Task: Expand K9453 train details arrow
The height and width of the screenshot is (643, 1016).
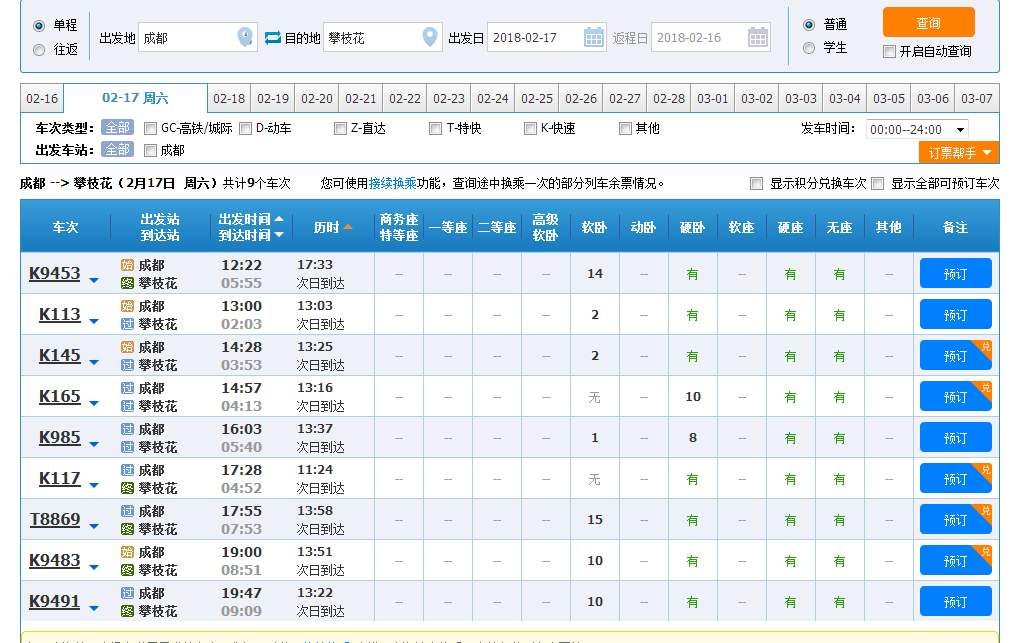Action: [x=94, y=281]
